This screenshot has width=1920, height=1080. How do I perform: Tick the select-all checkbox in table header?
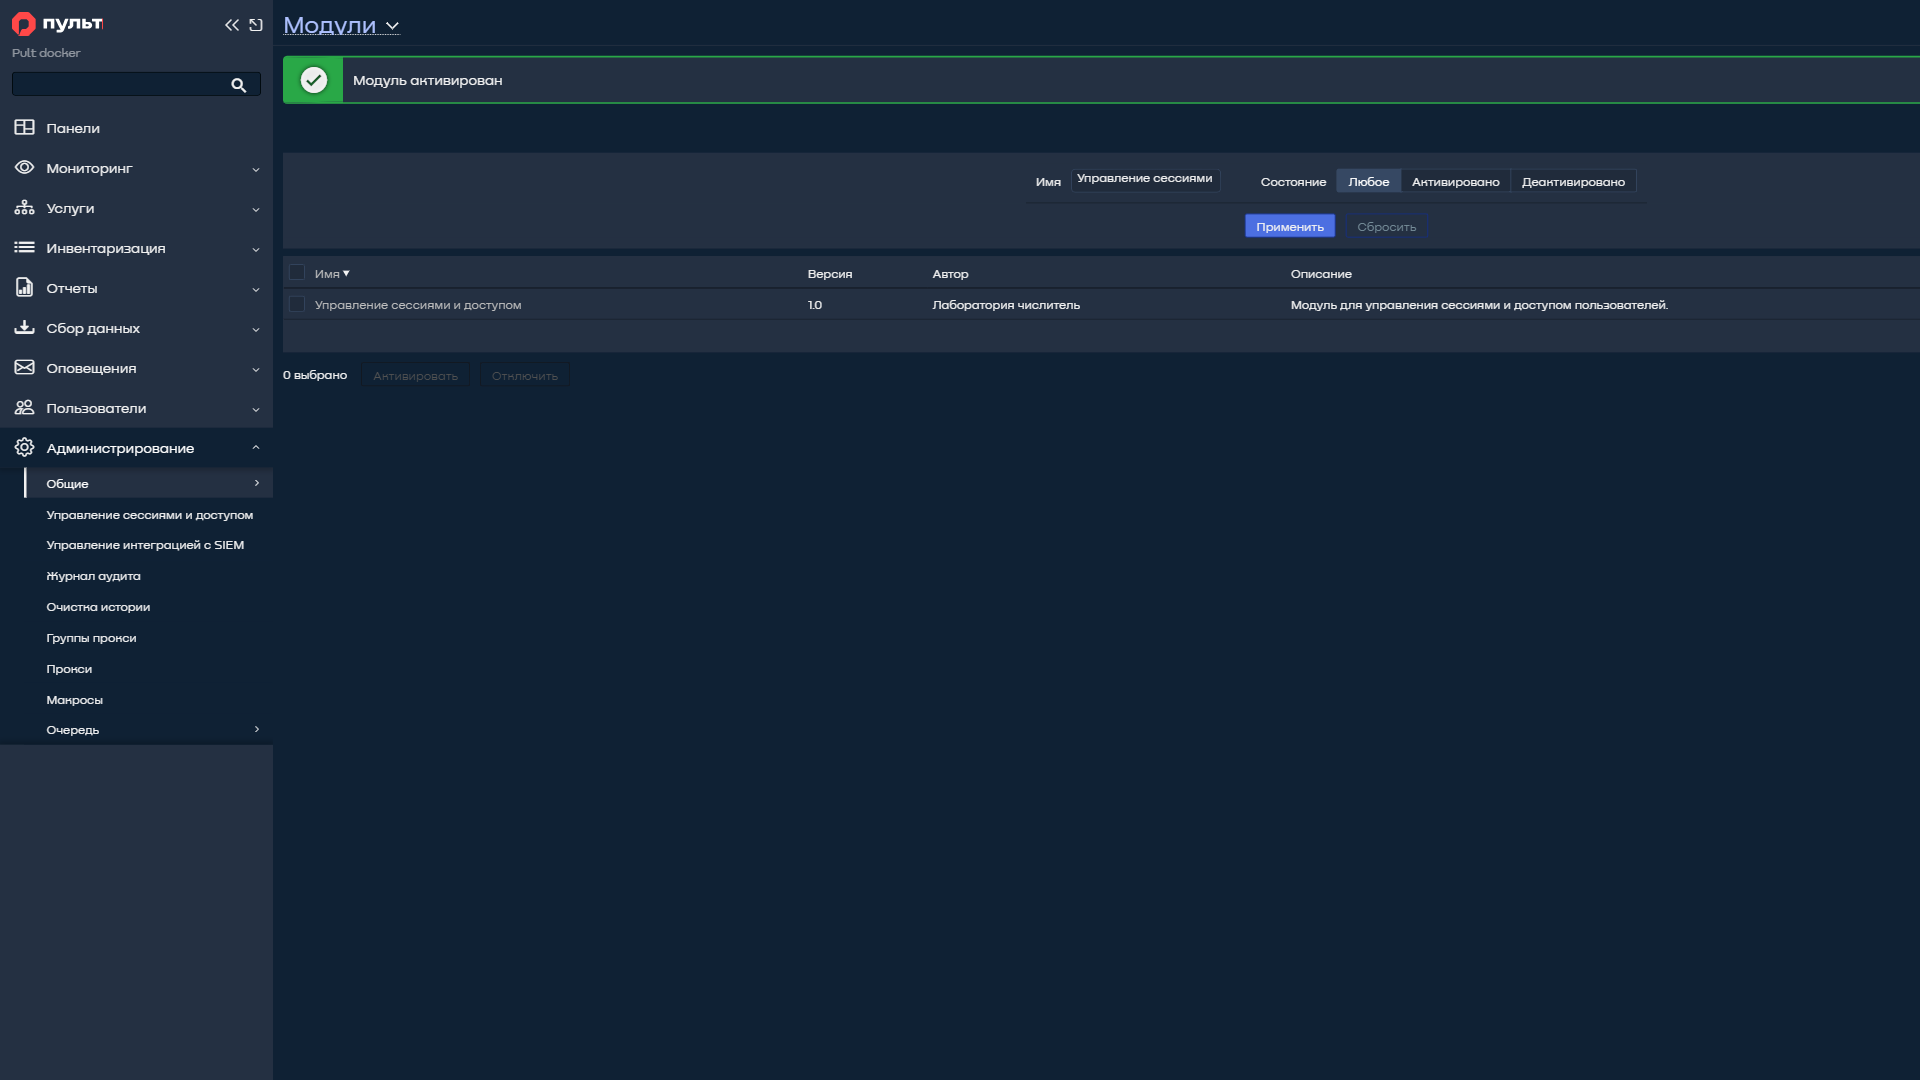pos(297,272)
